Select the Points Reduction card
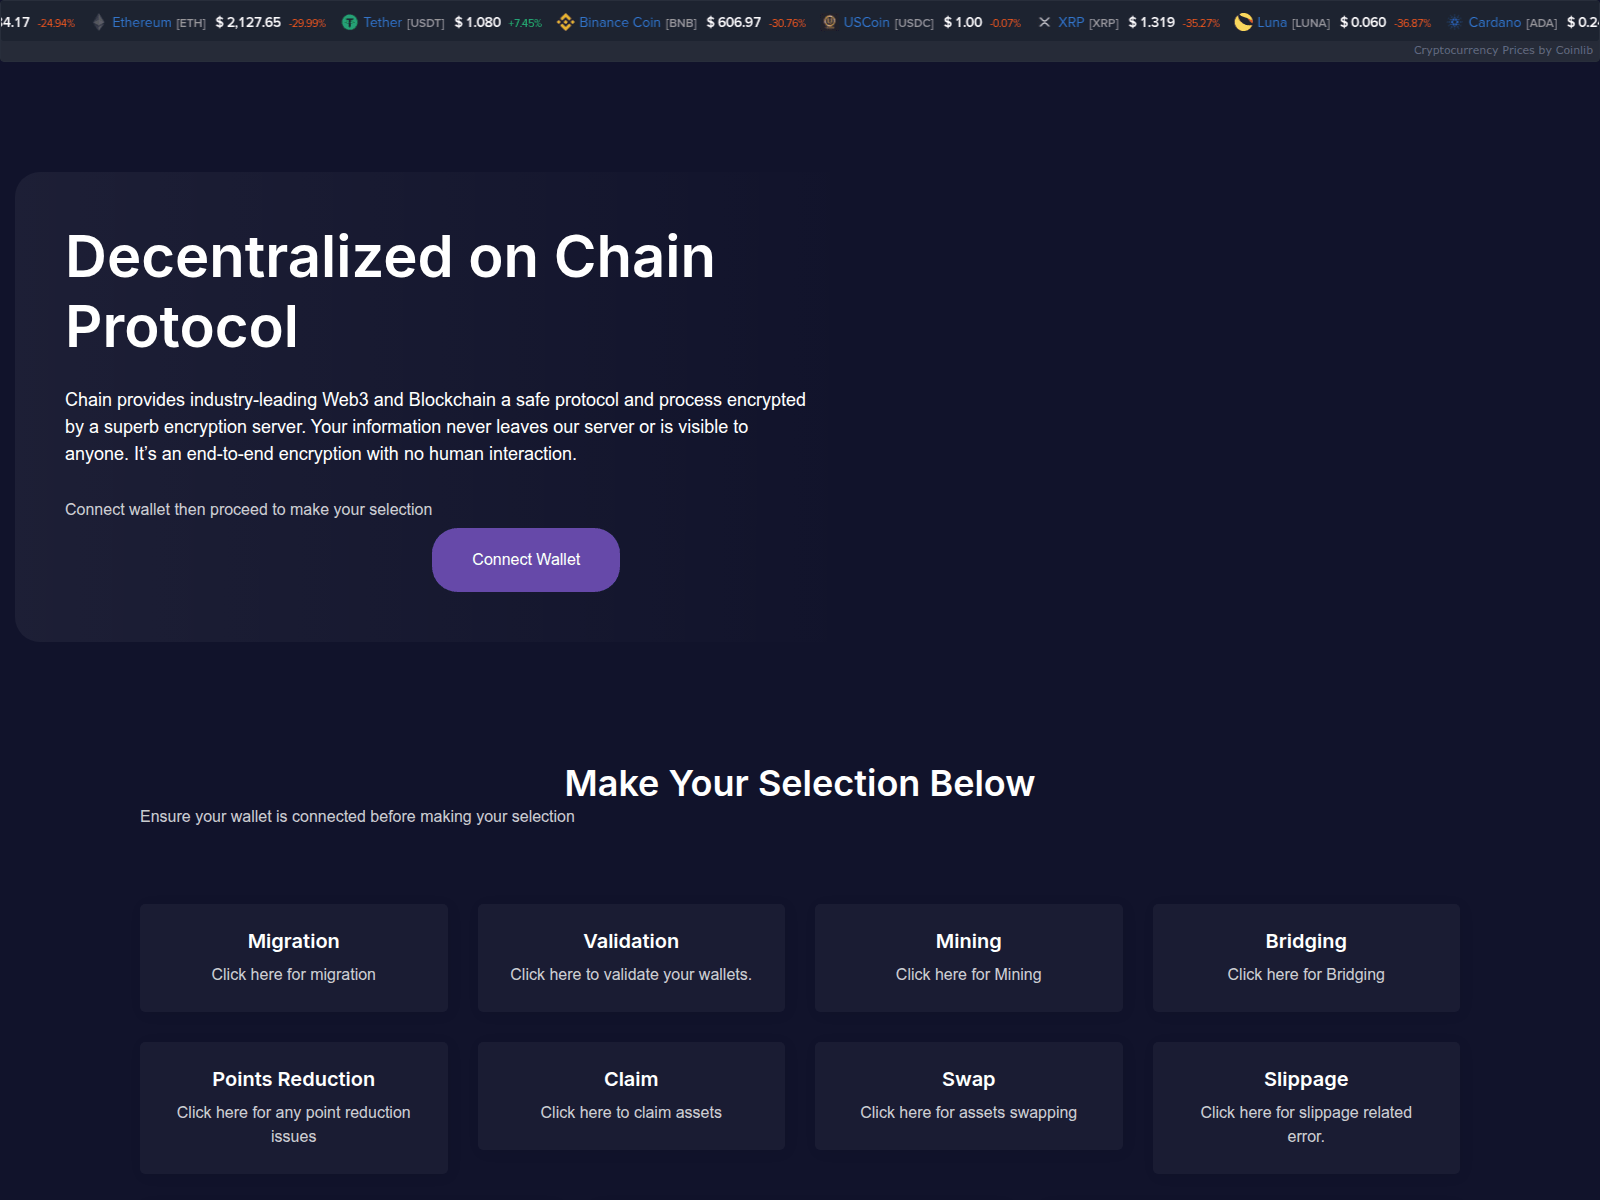This screenshot has height=1200, width=1600. 293,1106
